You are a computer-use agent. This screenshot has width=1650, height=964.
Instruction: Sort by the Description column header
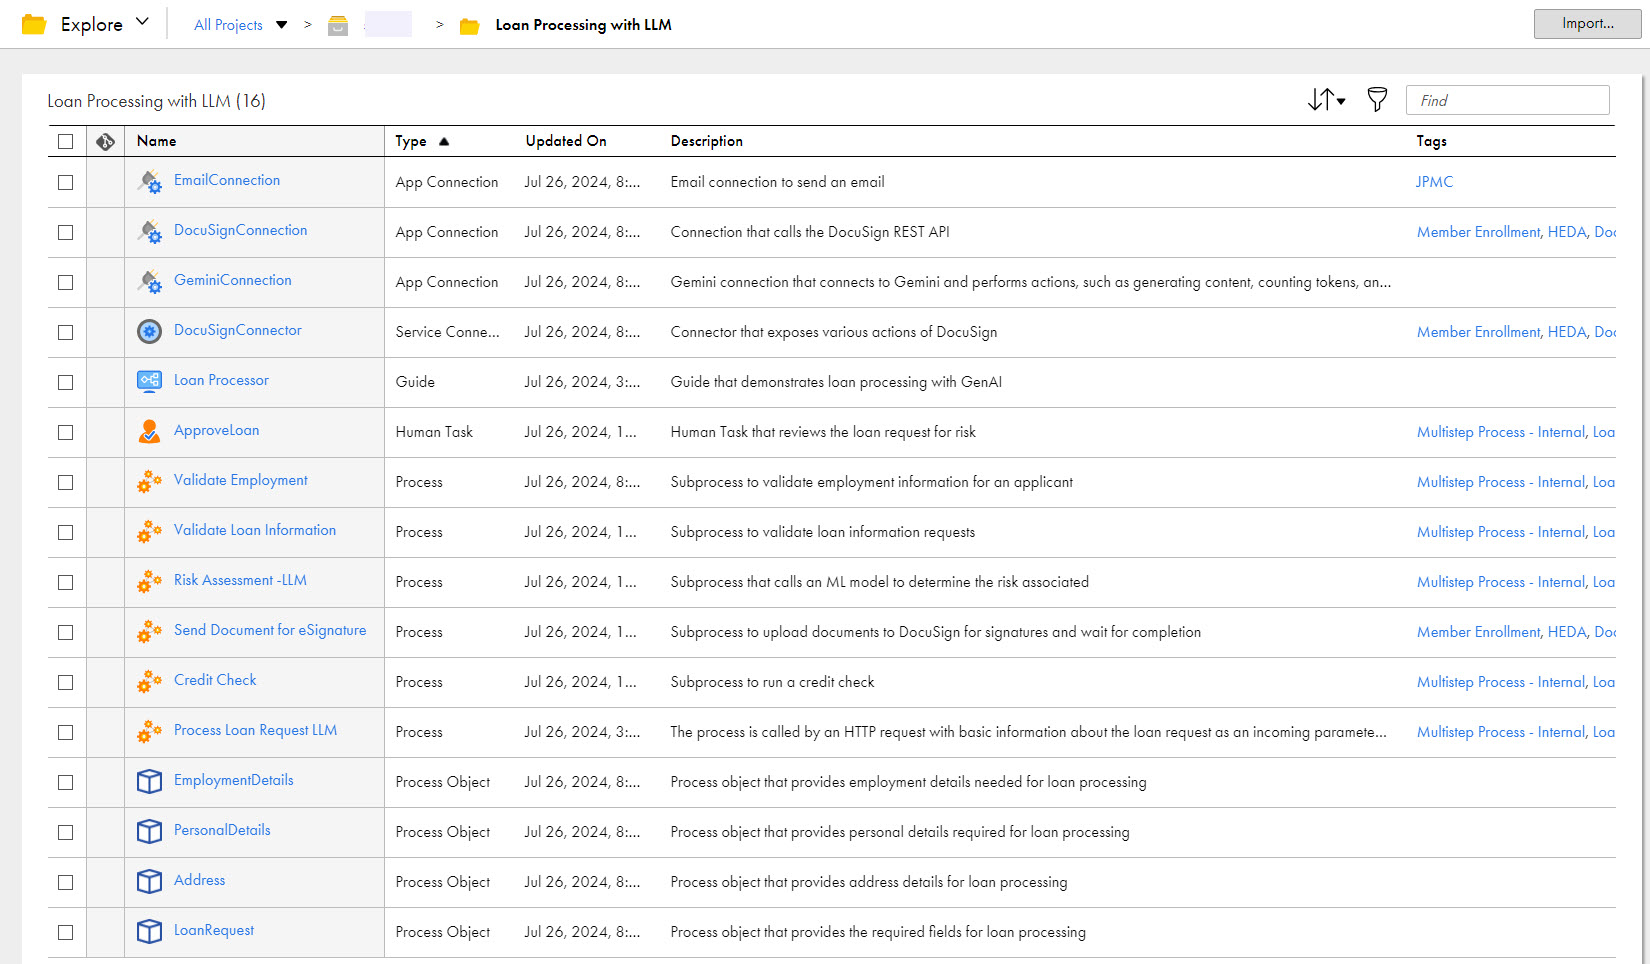click(x=707, y=141)
